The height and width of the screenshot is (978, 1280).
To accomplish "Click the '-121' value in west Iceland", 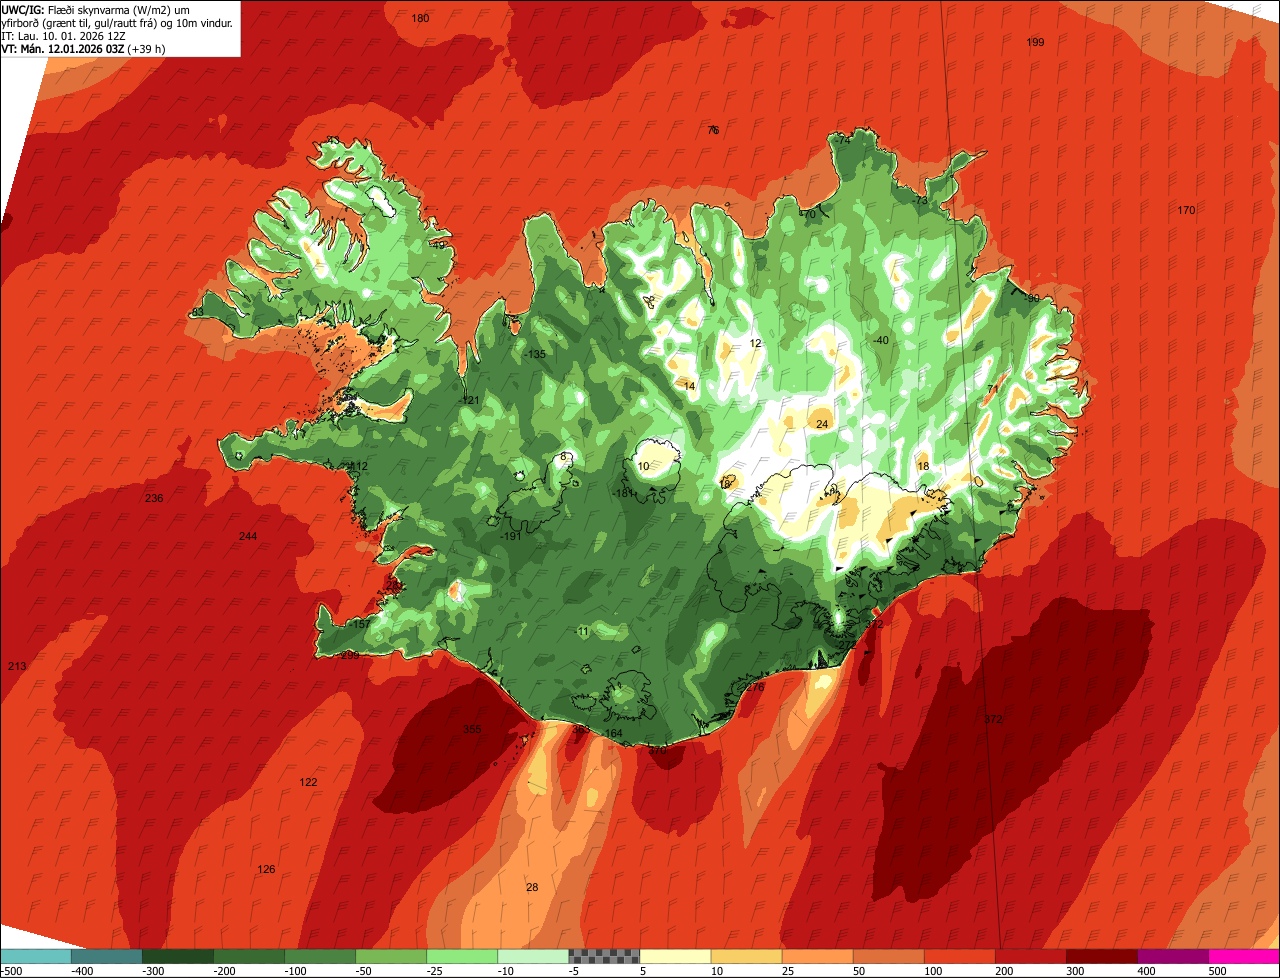I will click(470, 400).
